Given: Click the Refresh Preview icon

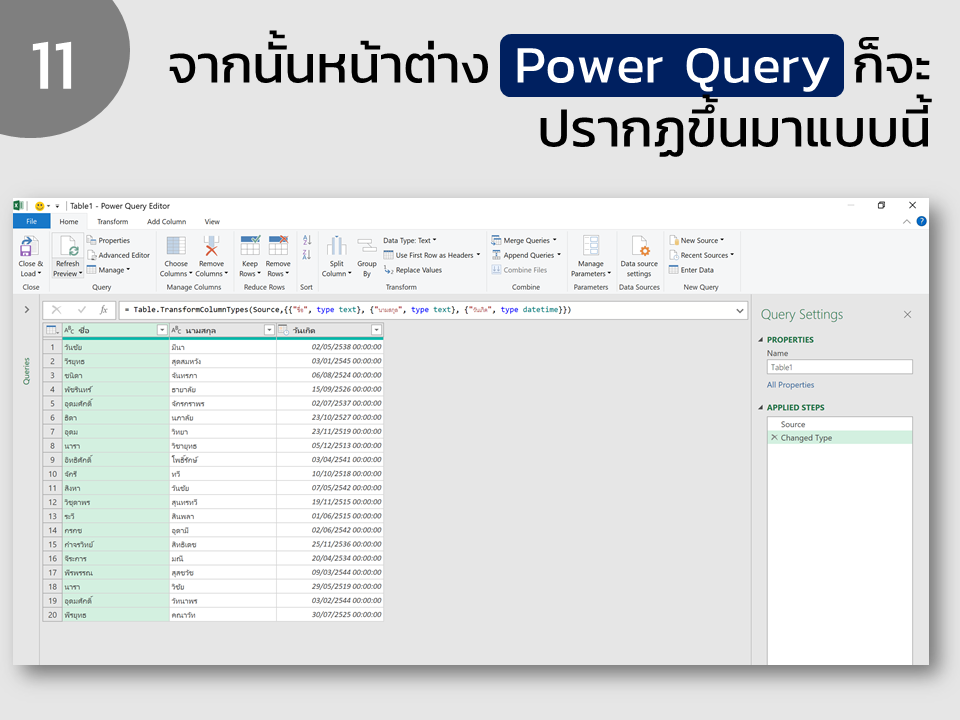Looking at the screenshot, I should (68, 247).
